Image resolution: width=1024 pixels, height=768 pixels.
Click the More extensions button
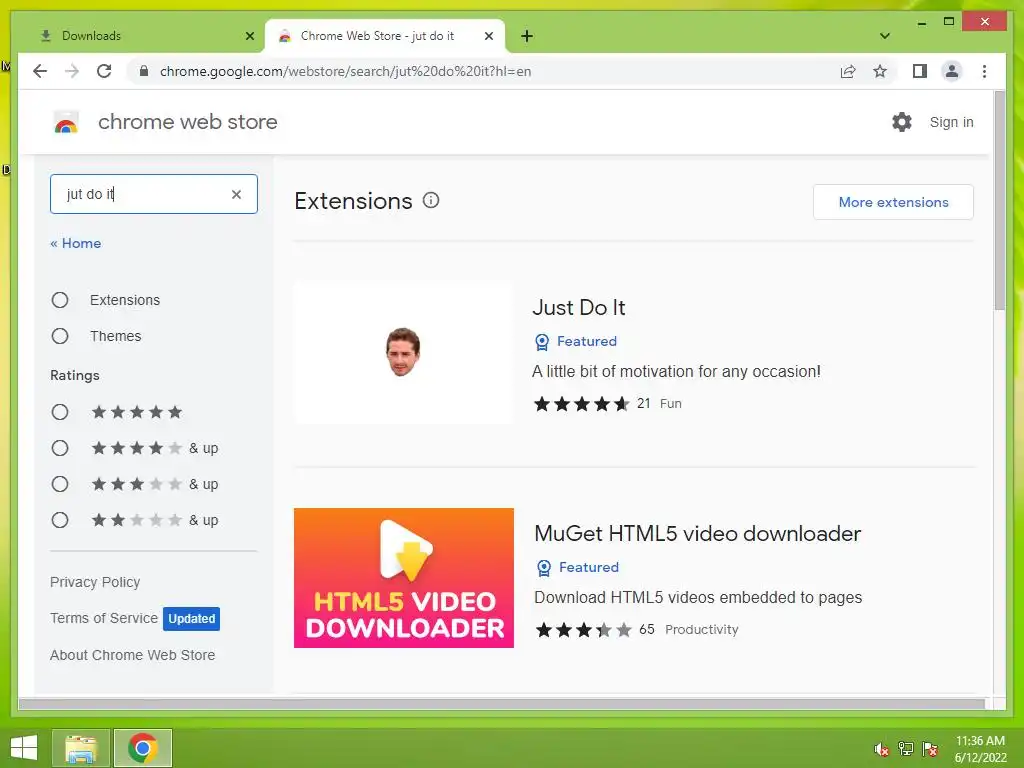[893, 202]
